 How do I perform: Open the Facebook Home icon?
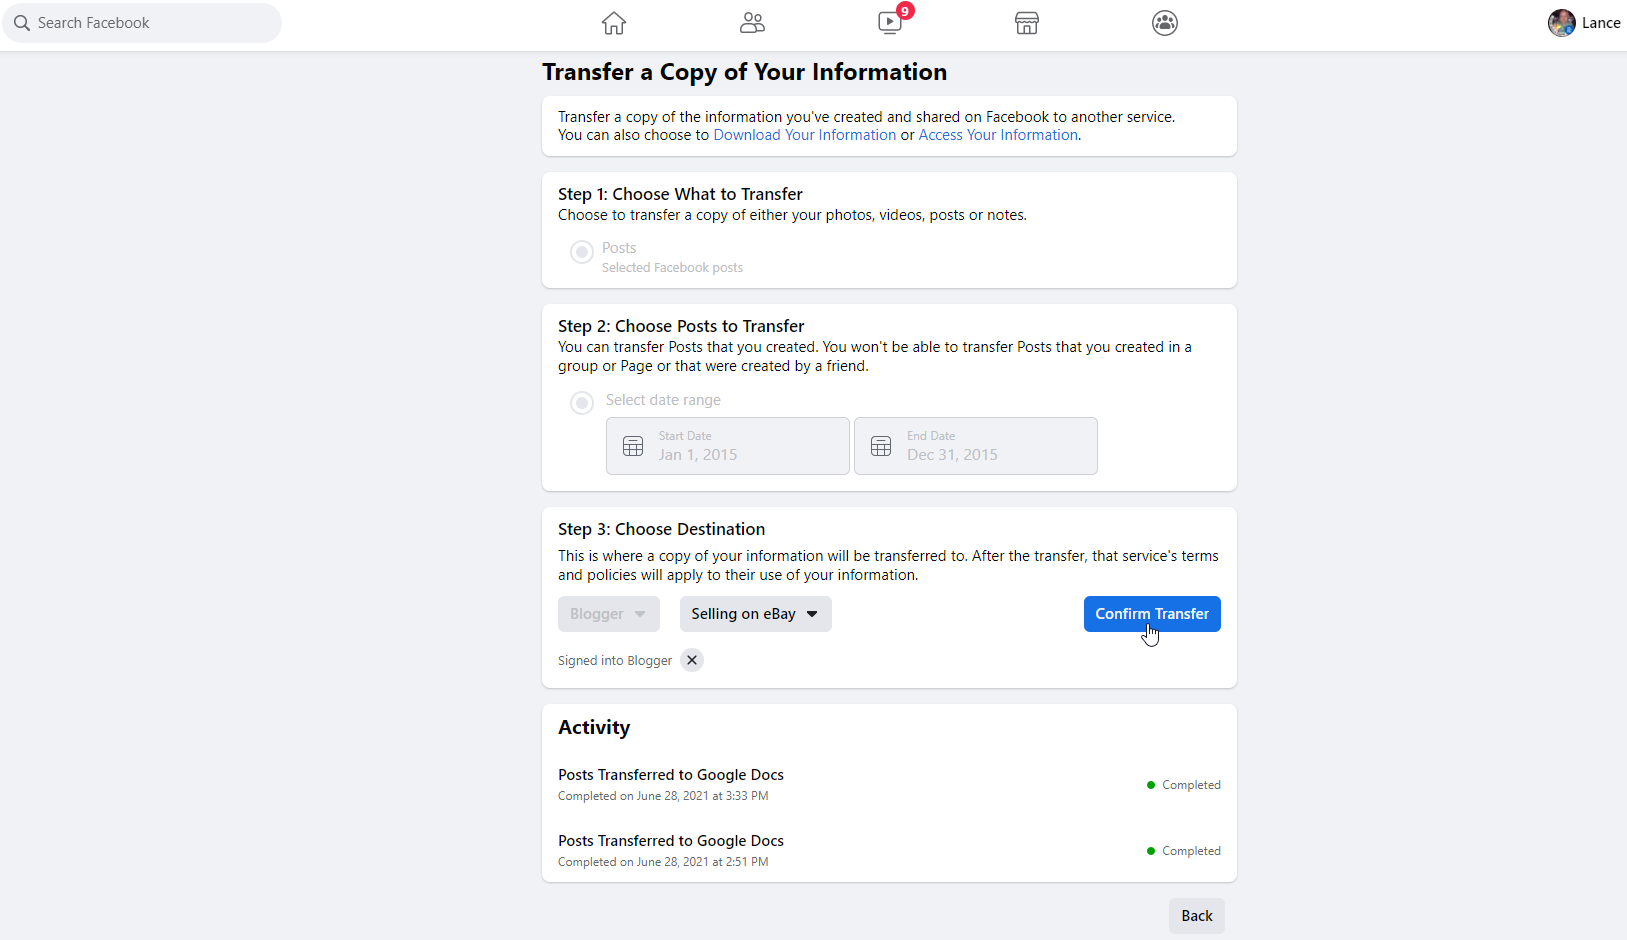pyautogui.click(x=614, y=23)
